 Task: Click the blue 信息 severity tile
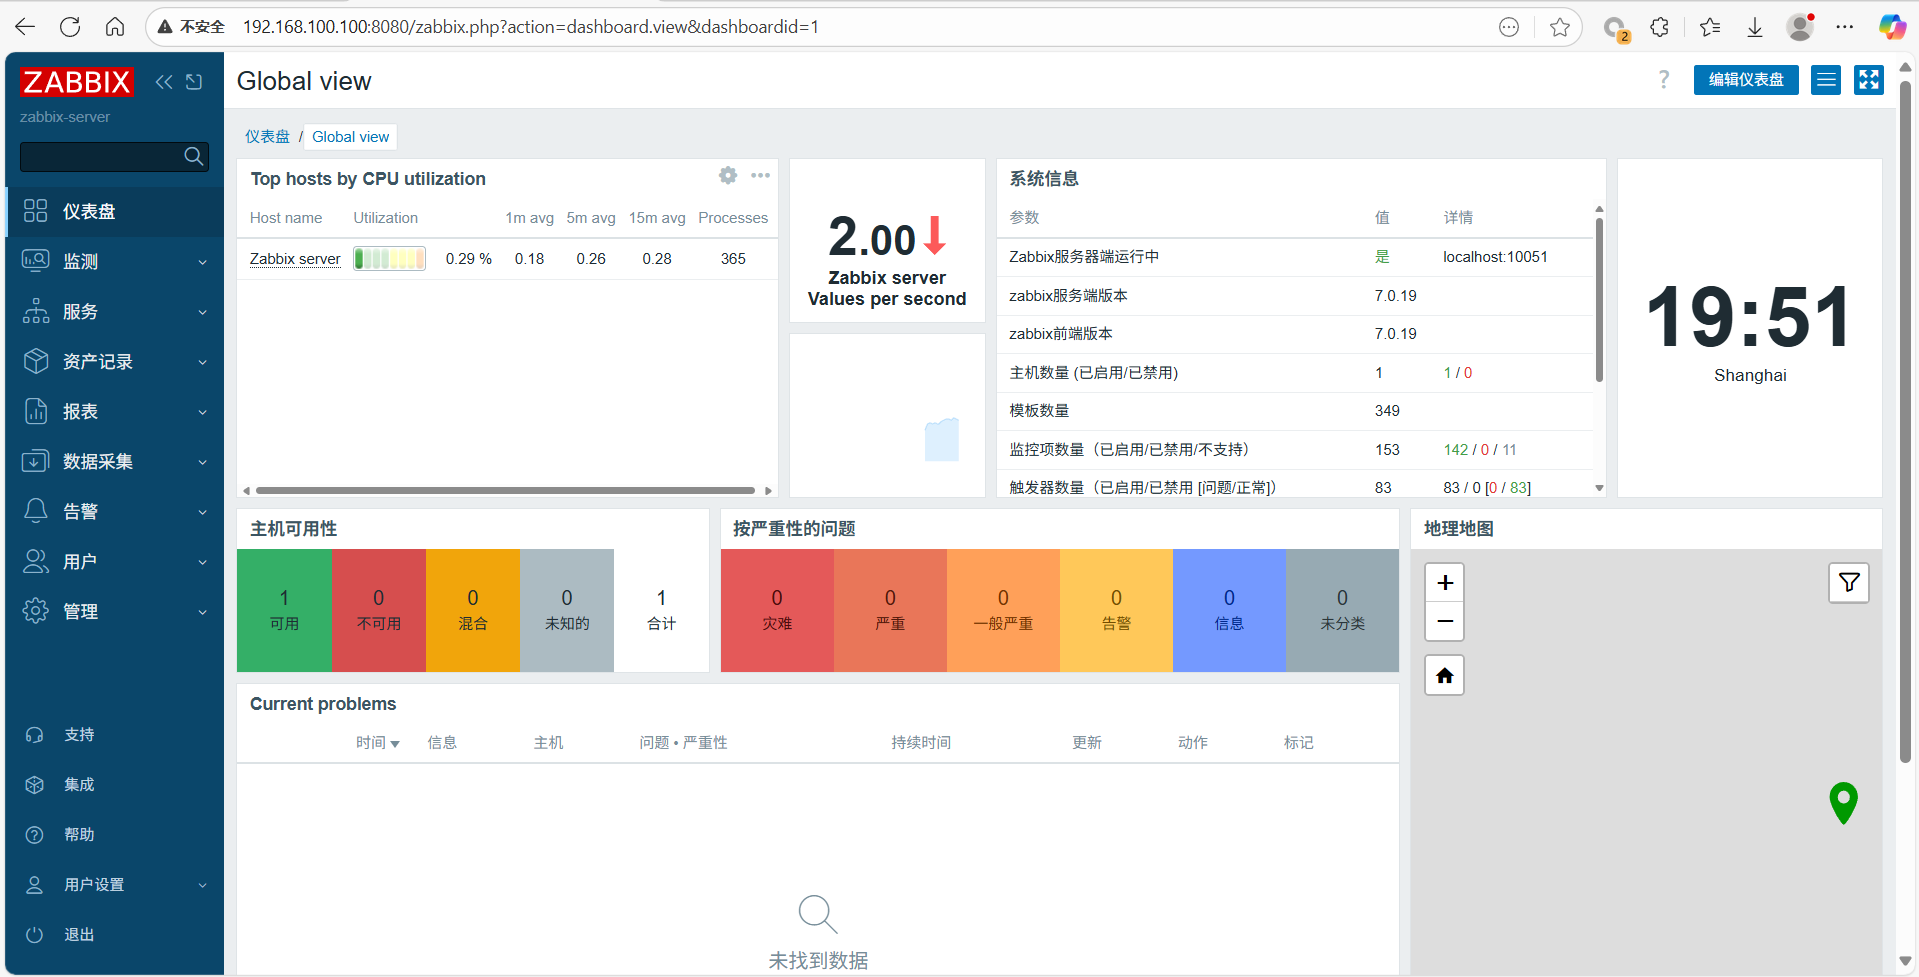point(1229,610)
